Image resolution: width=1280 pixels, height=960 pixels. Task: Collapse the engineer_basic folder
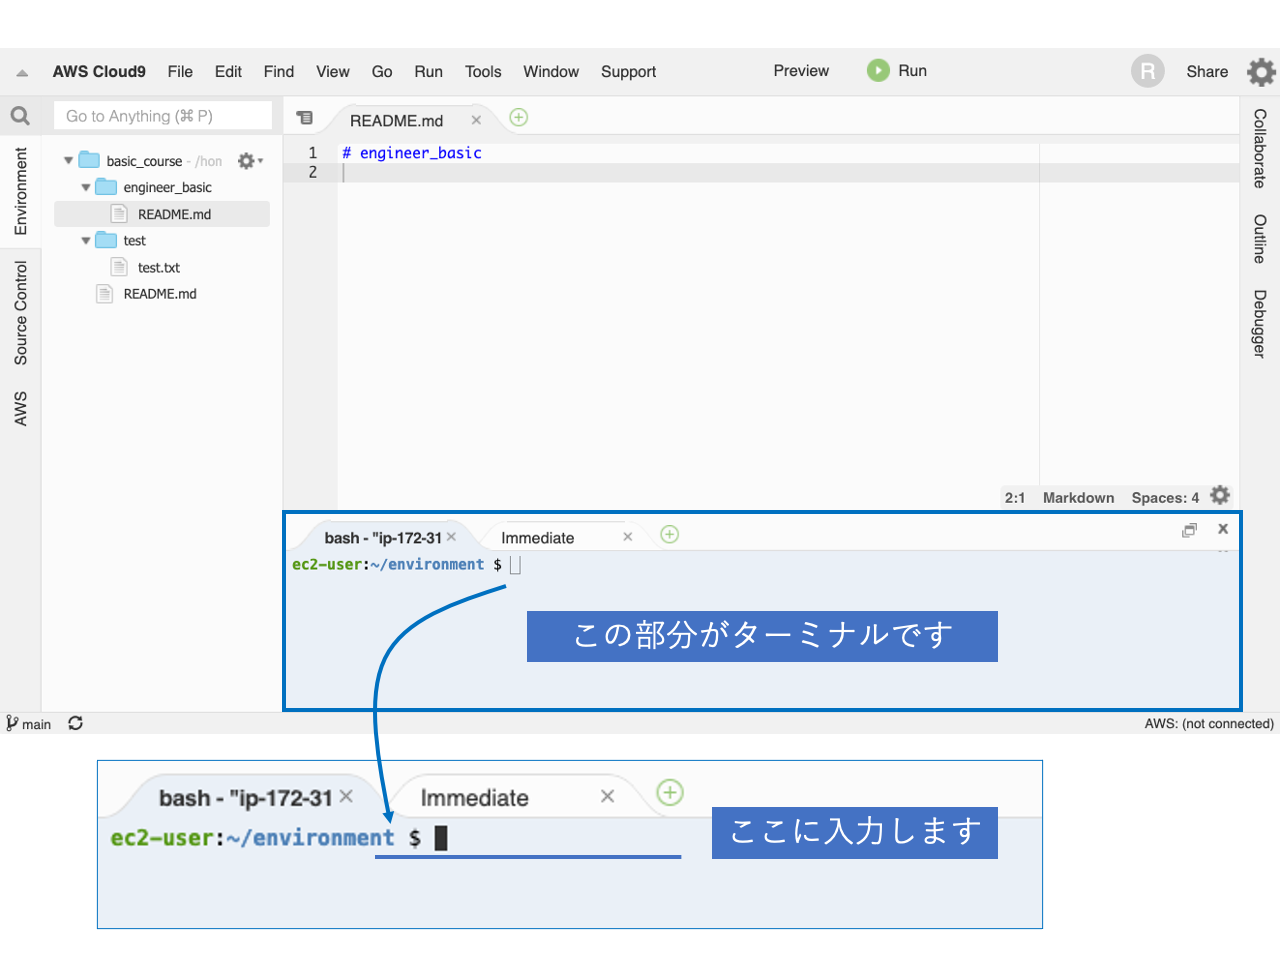[85, 187]
